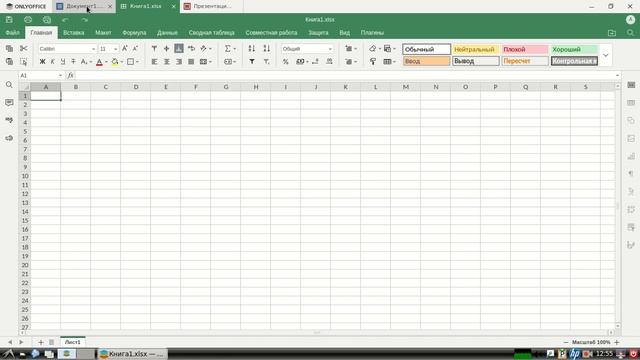
Task: Toggle align left
Action: point(154,62)
